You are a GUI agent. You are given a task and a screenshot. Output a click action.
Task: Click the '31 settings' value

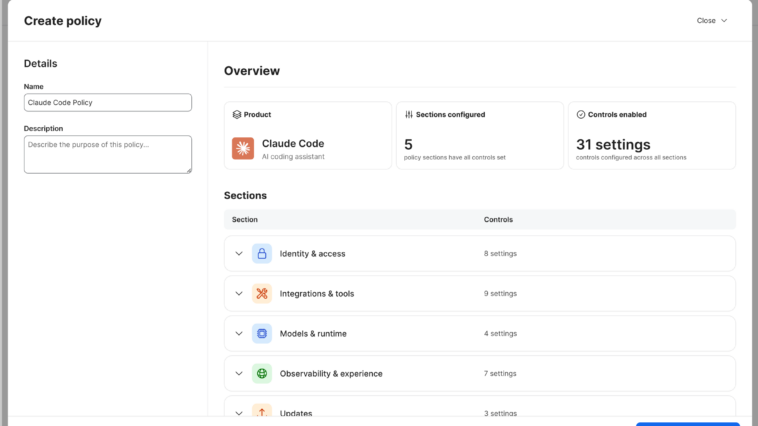613,145
